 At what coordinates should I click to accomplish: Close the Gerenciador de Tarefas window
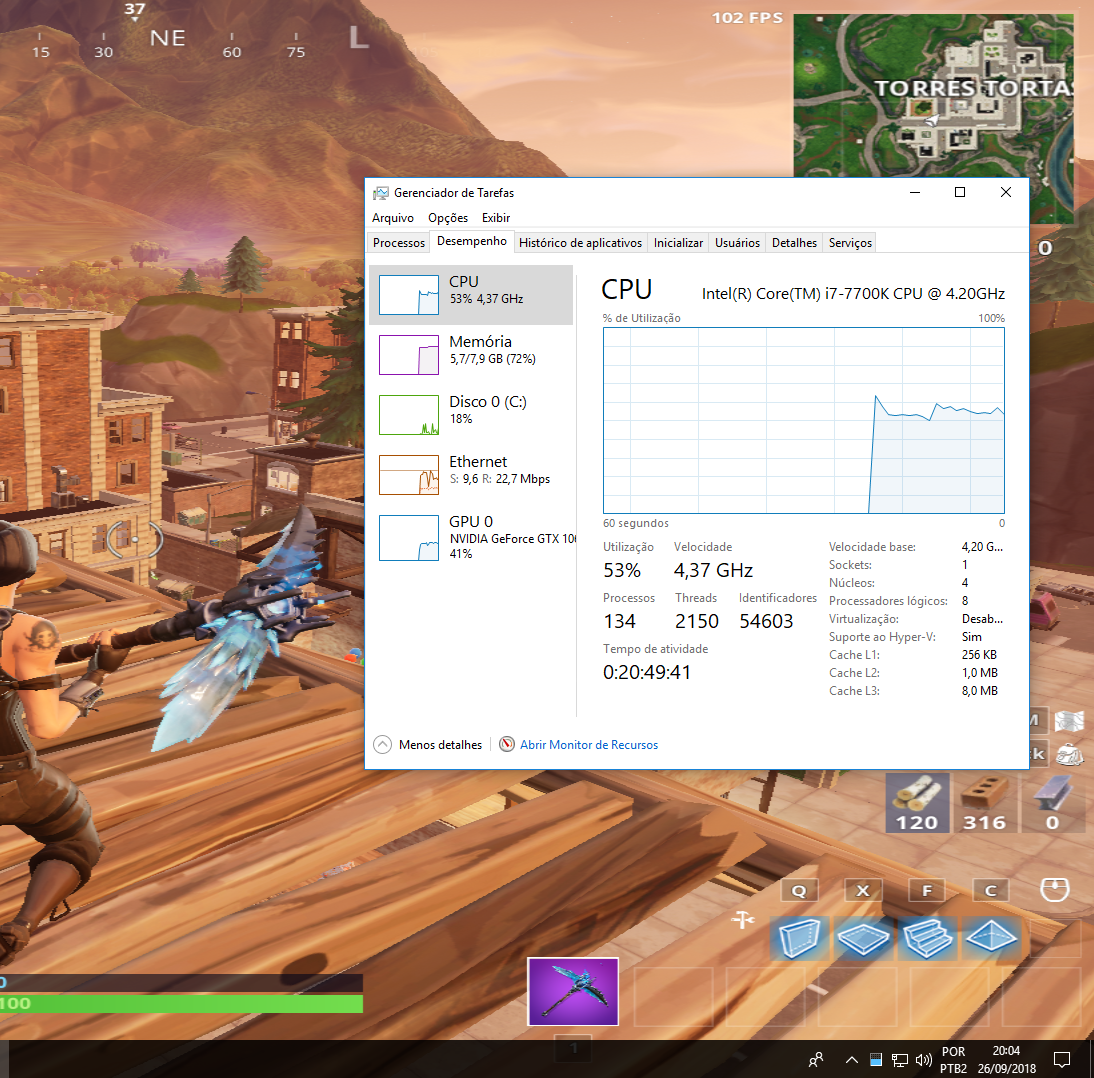1005,193
